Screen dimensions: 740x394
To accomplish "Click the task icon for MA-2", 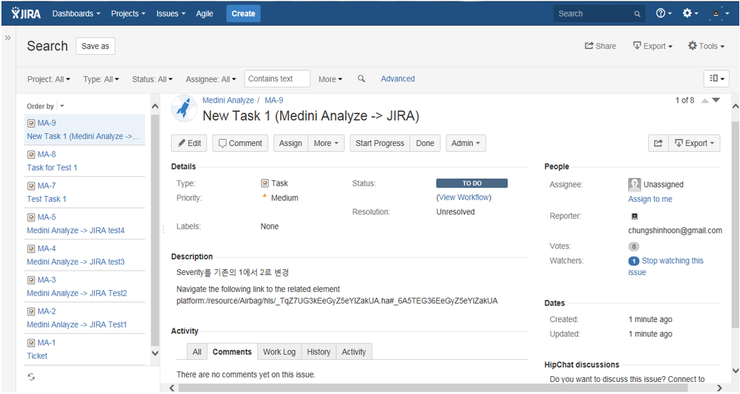I will point(31,311).
